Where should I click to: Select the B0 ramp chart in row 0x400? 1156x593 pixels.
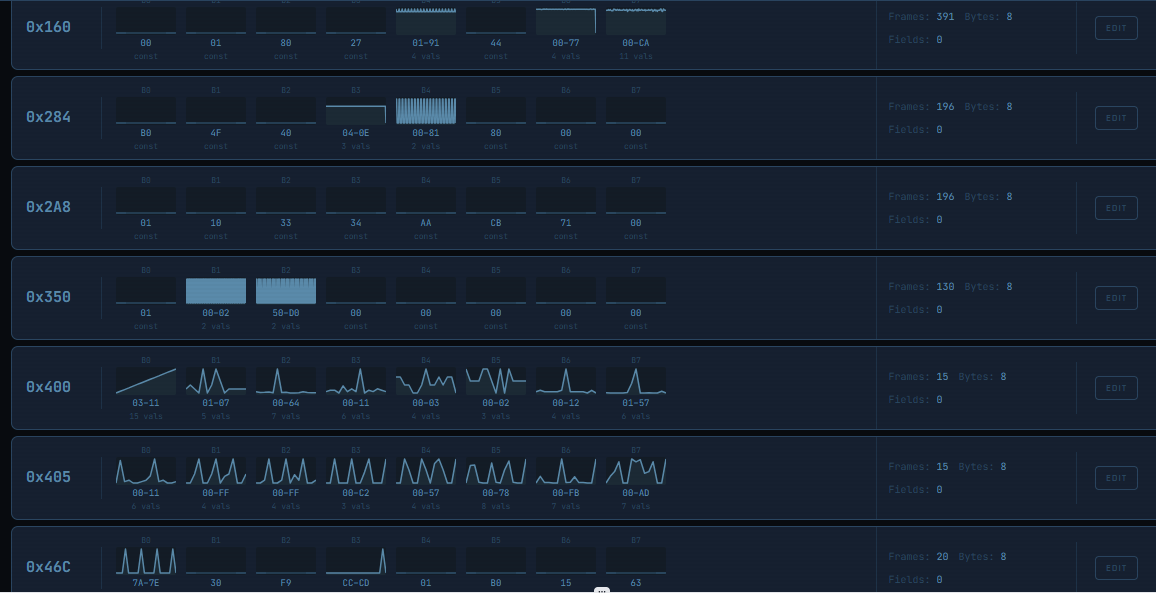tap(146, 381)
